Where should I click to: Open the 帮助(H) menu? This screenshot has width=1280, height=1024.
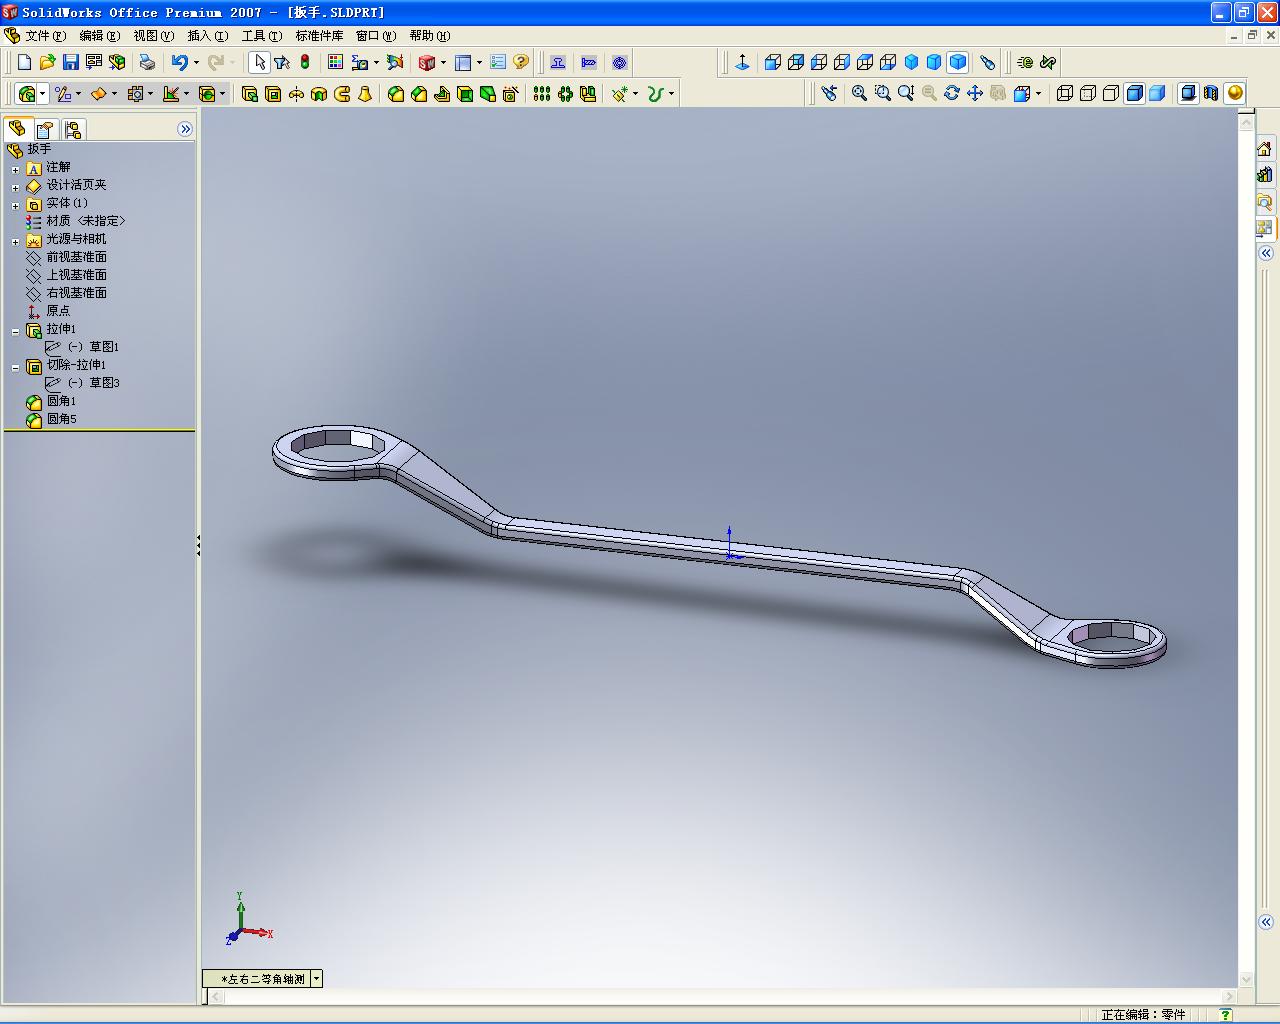pos(430,36)
